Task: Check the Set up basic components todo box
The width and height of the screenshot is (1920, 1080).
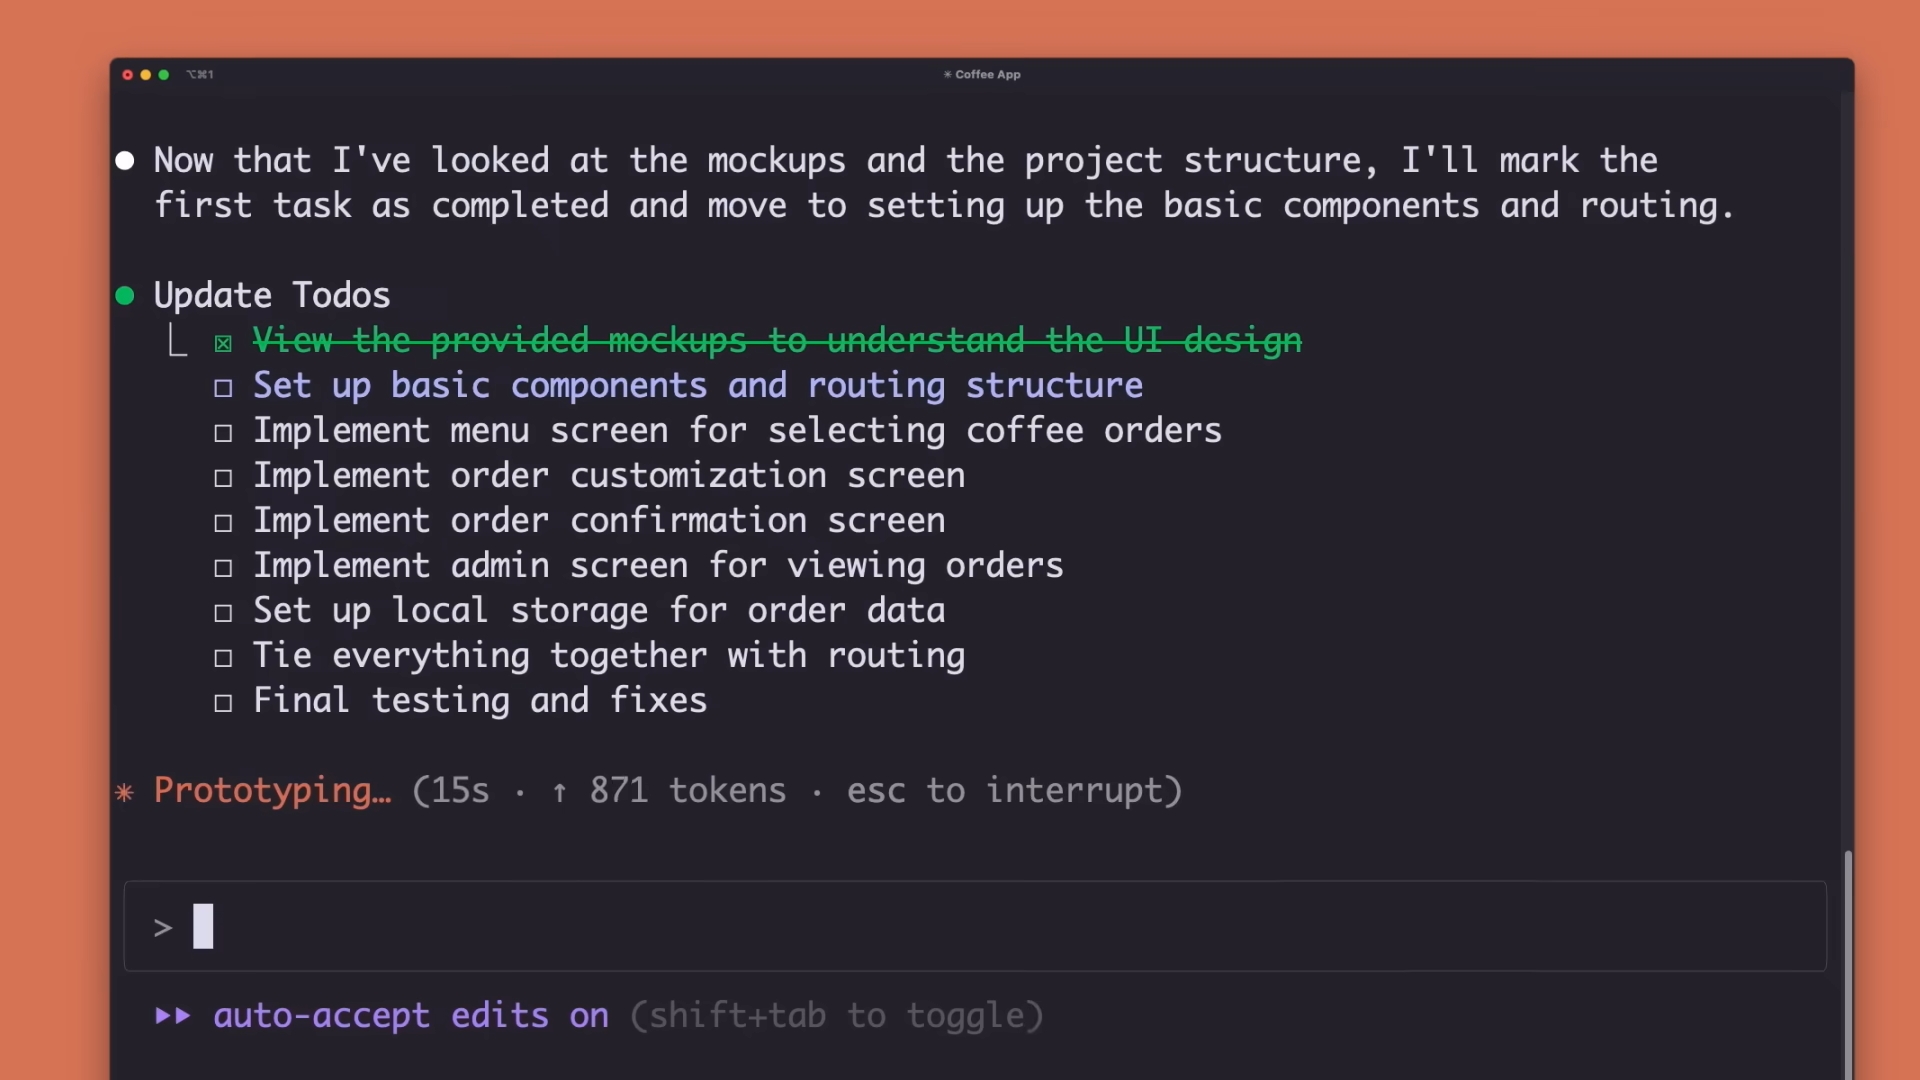Action: [x=222, y=388]
